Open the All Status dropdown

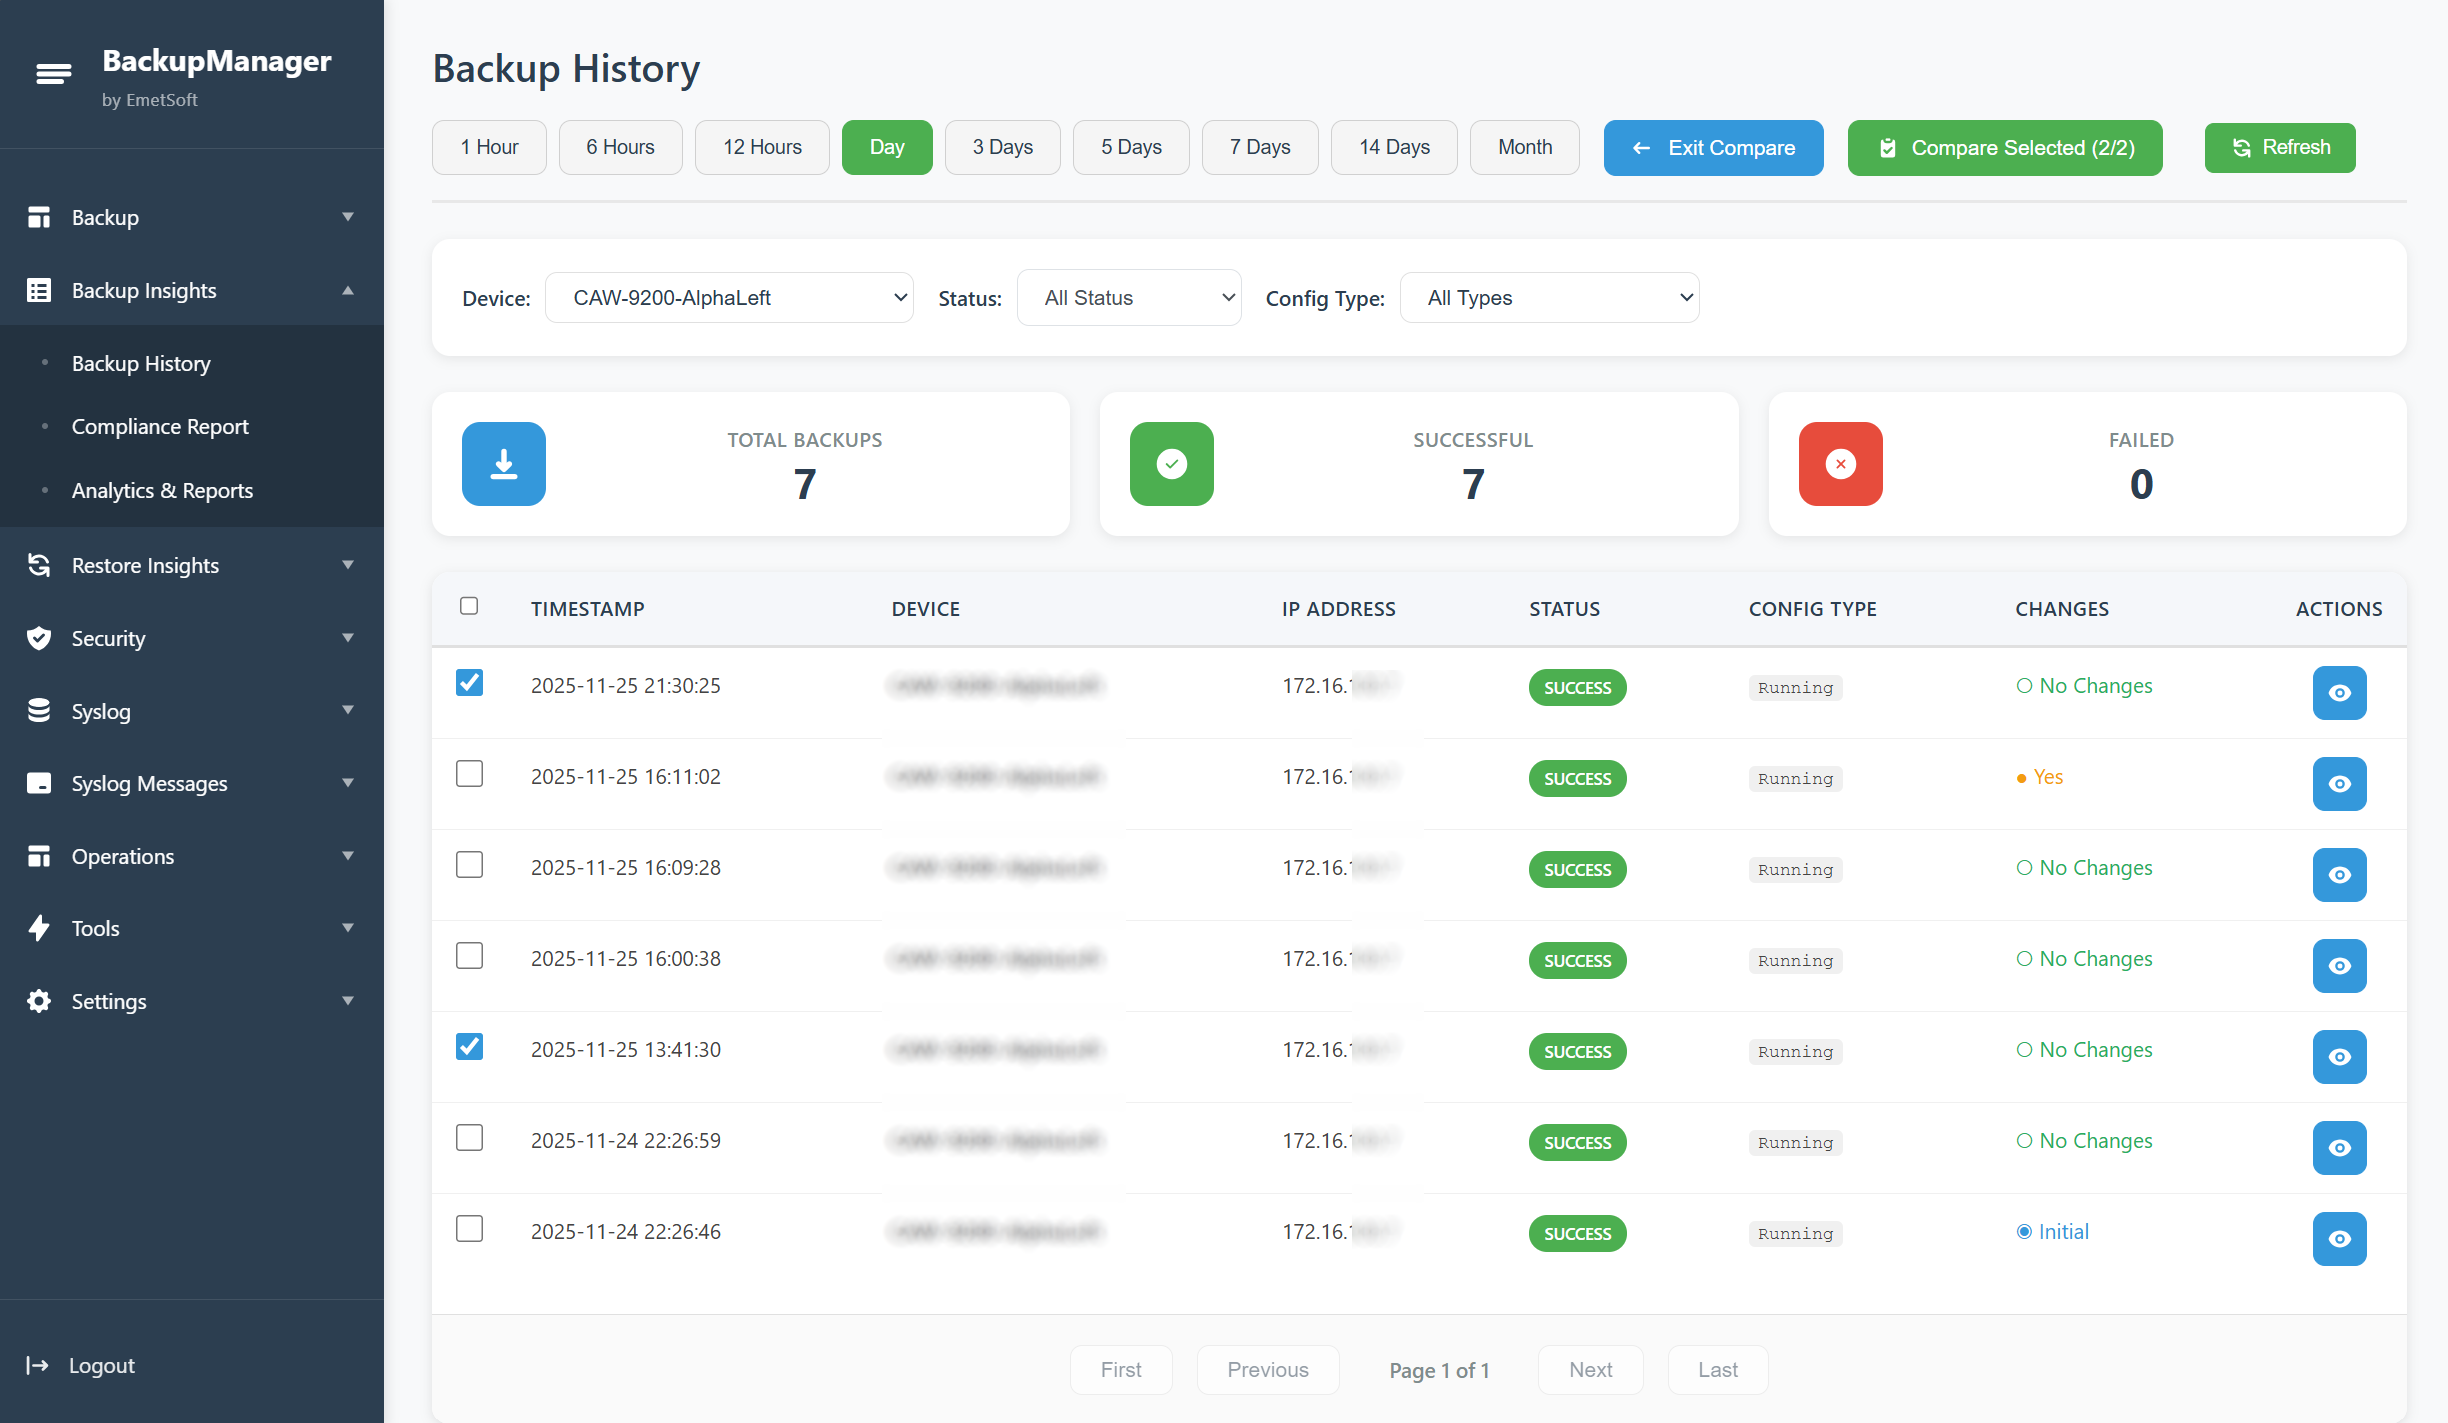coord(1129,298)
